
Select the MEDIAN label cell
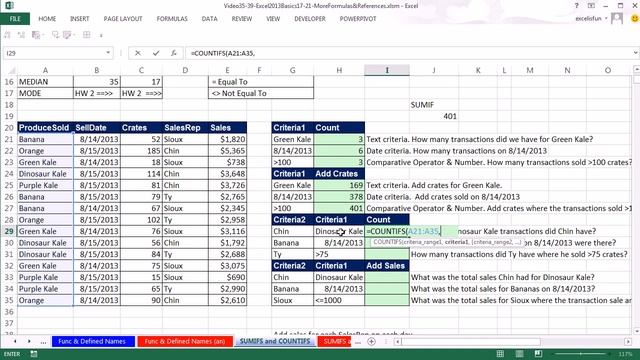(45, 82)
